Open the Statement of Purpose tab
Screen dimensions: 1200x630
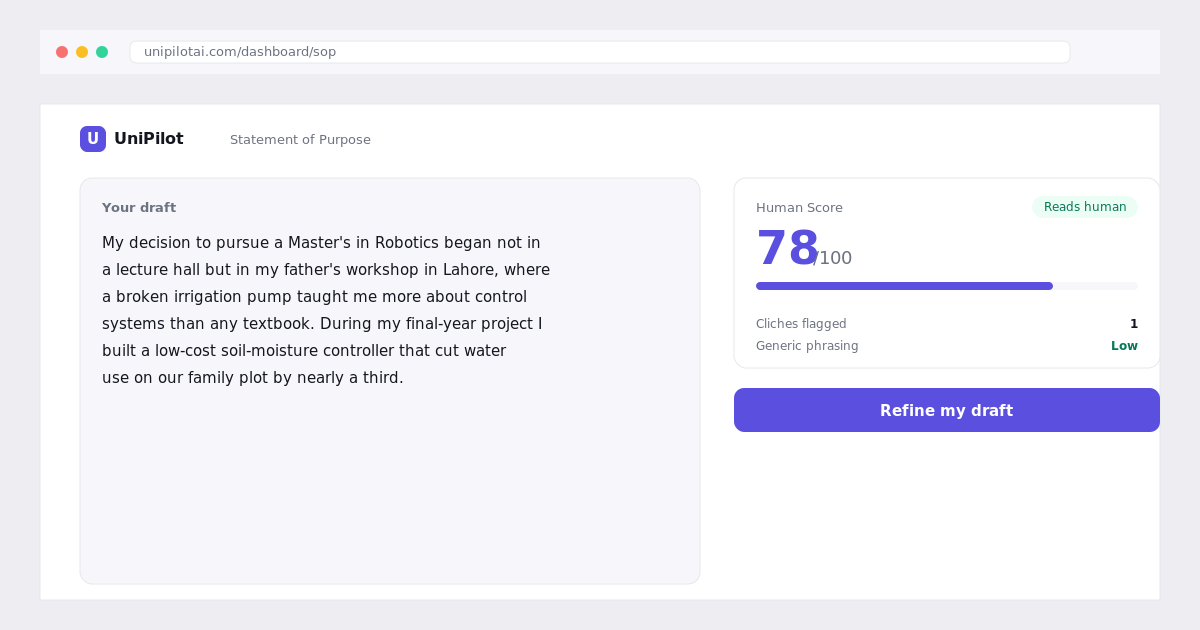(x=300, y=140)
